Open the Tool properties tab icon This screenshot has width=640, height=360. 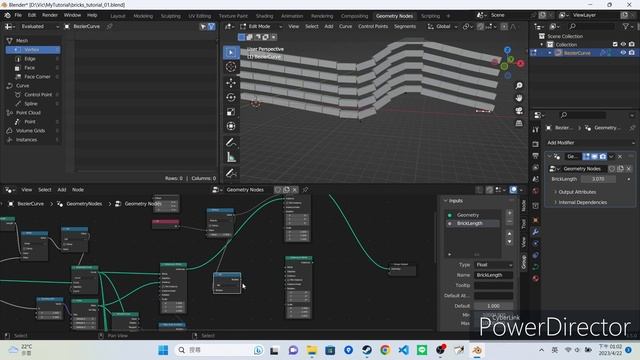click(x=536, y=130)
